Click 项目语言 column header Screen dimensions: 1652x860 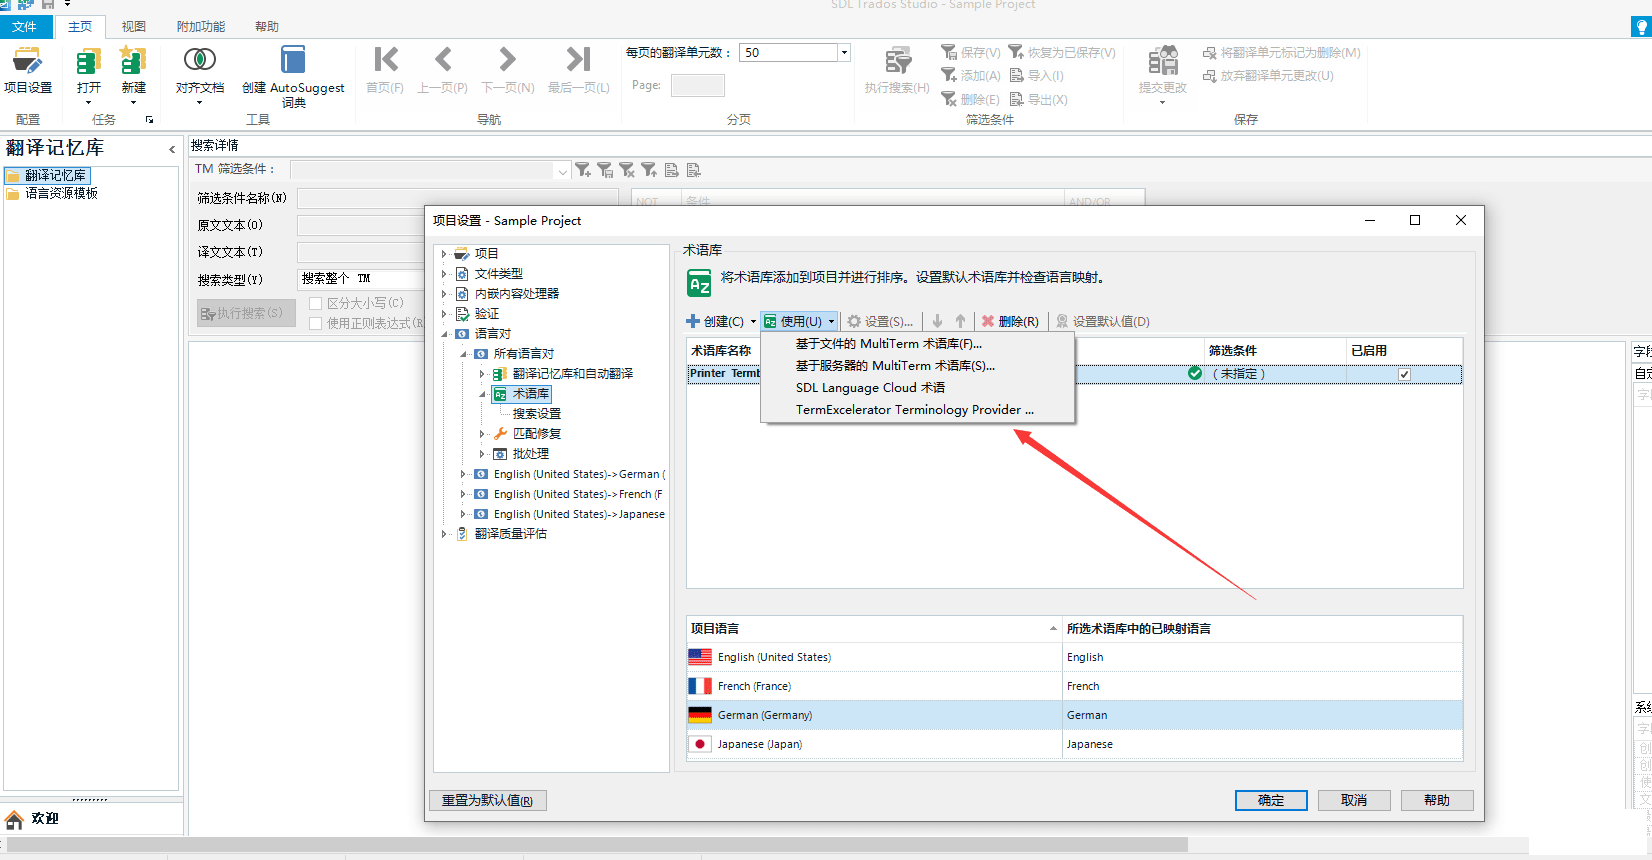874,628
